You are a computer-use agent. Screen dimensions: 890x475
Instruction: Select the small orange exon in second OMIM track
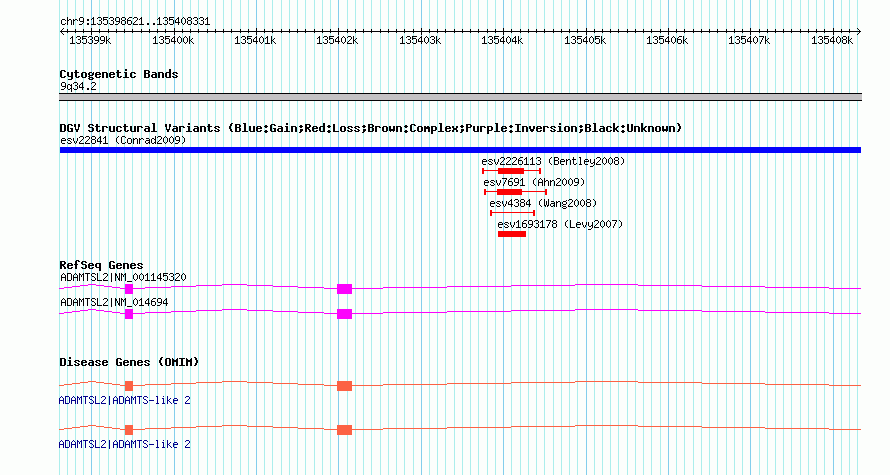[129, 430]
